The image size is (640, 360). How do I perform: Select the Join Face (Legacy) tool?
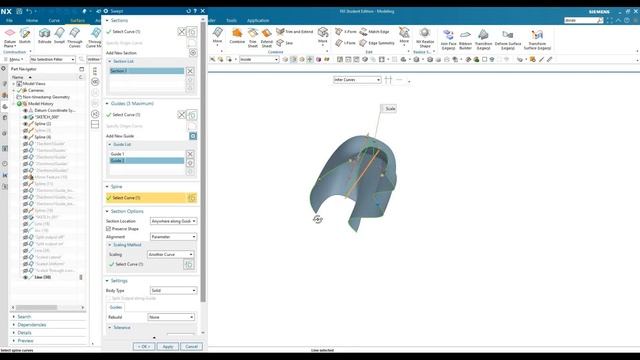448,39
